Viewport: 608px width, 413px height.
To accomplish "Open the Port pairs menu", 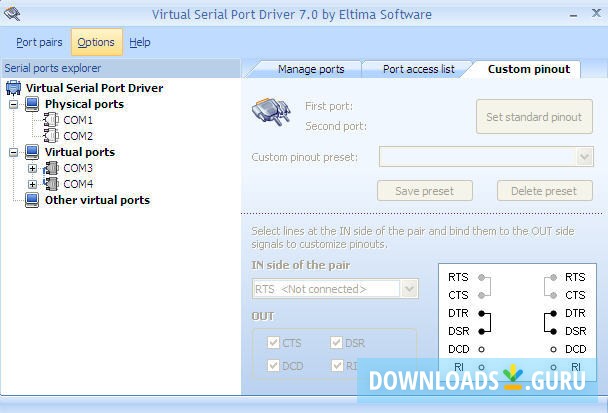I will pyautogui.click(x=39, y=42).
